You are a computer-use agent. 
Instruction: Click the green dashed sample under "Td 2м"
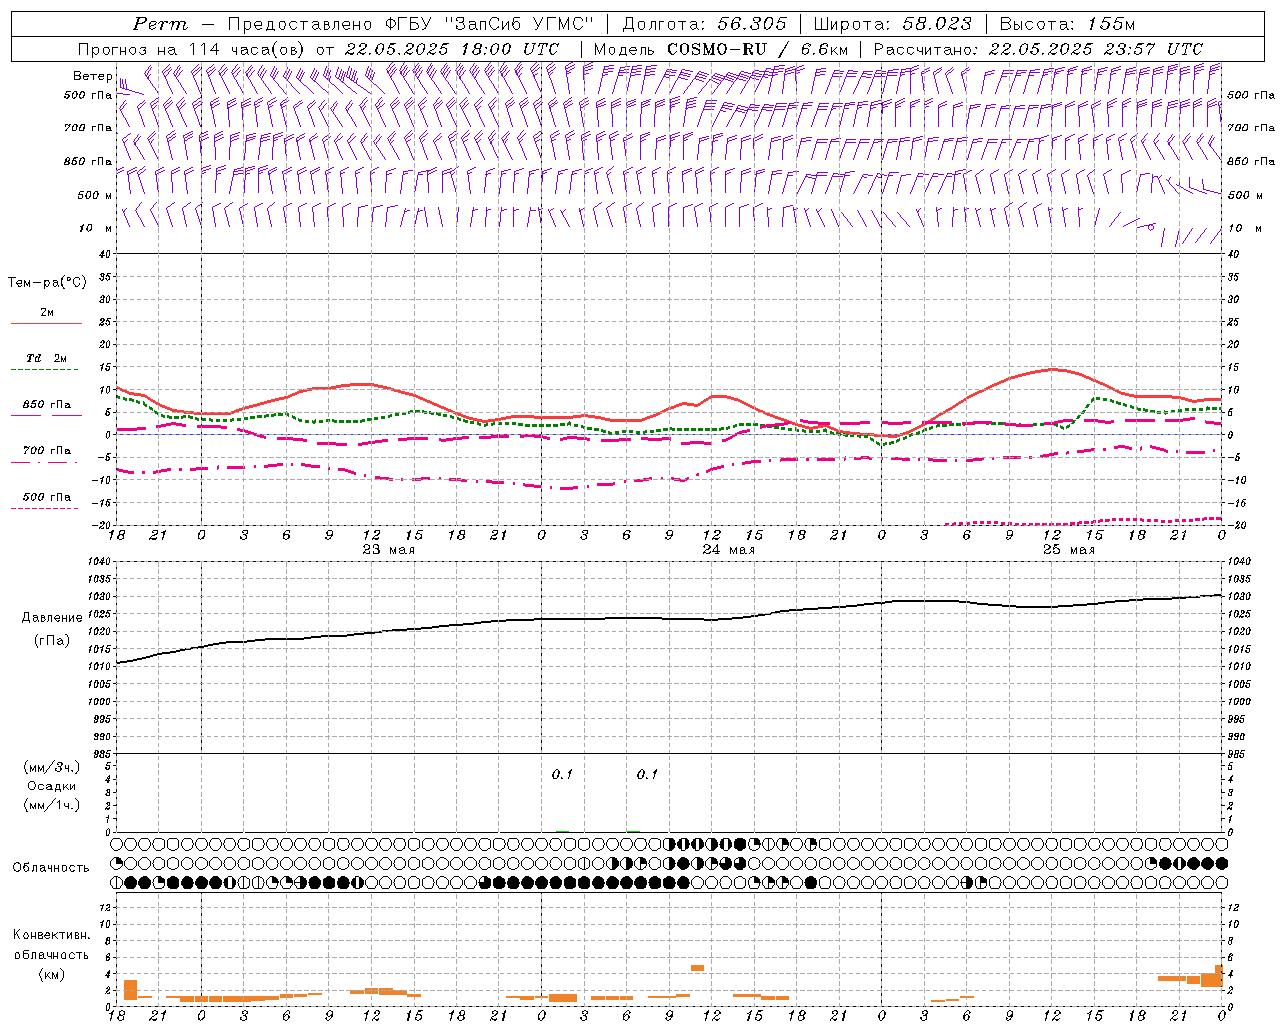pyautogui.click(x=44, y=369)
